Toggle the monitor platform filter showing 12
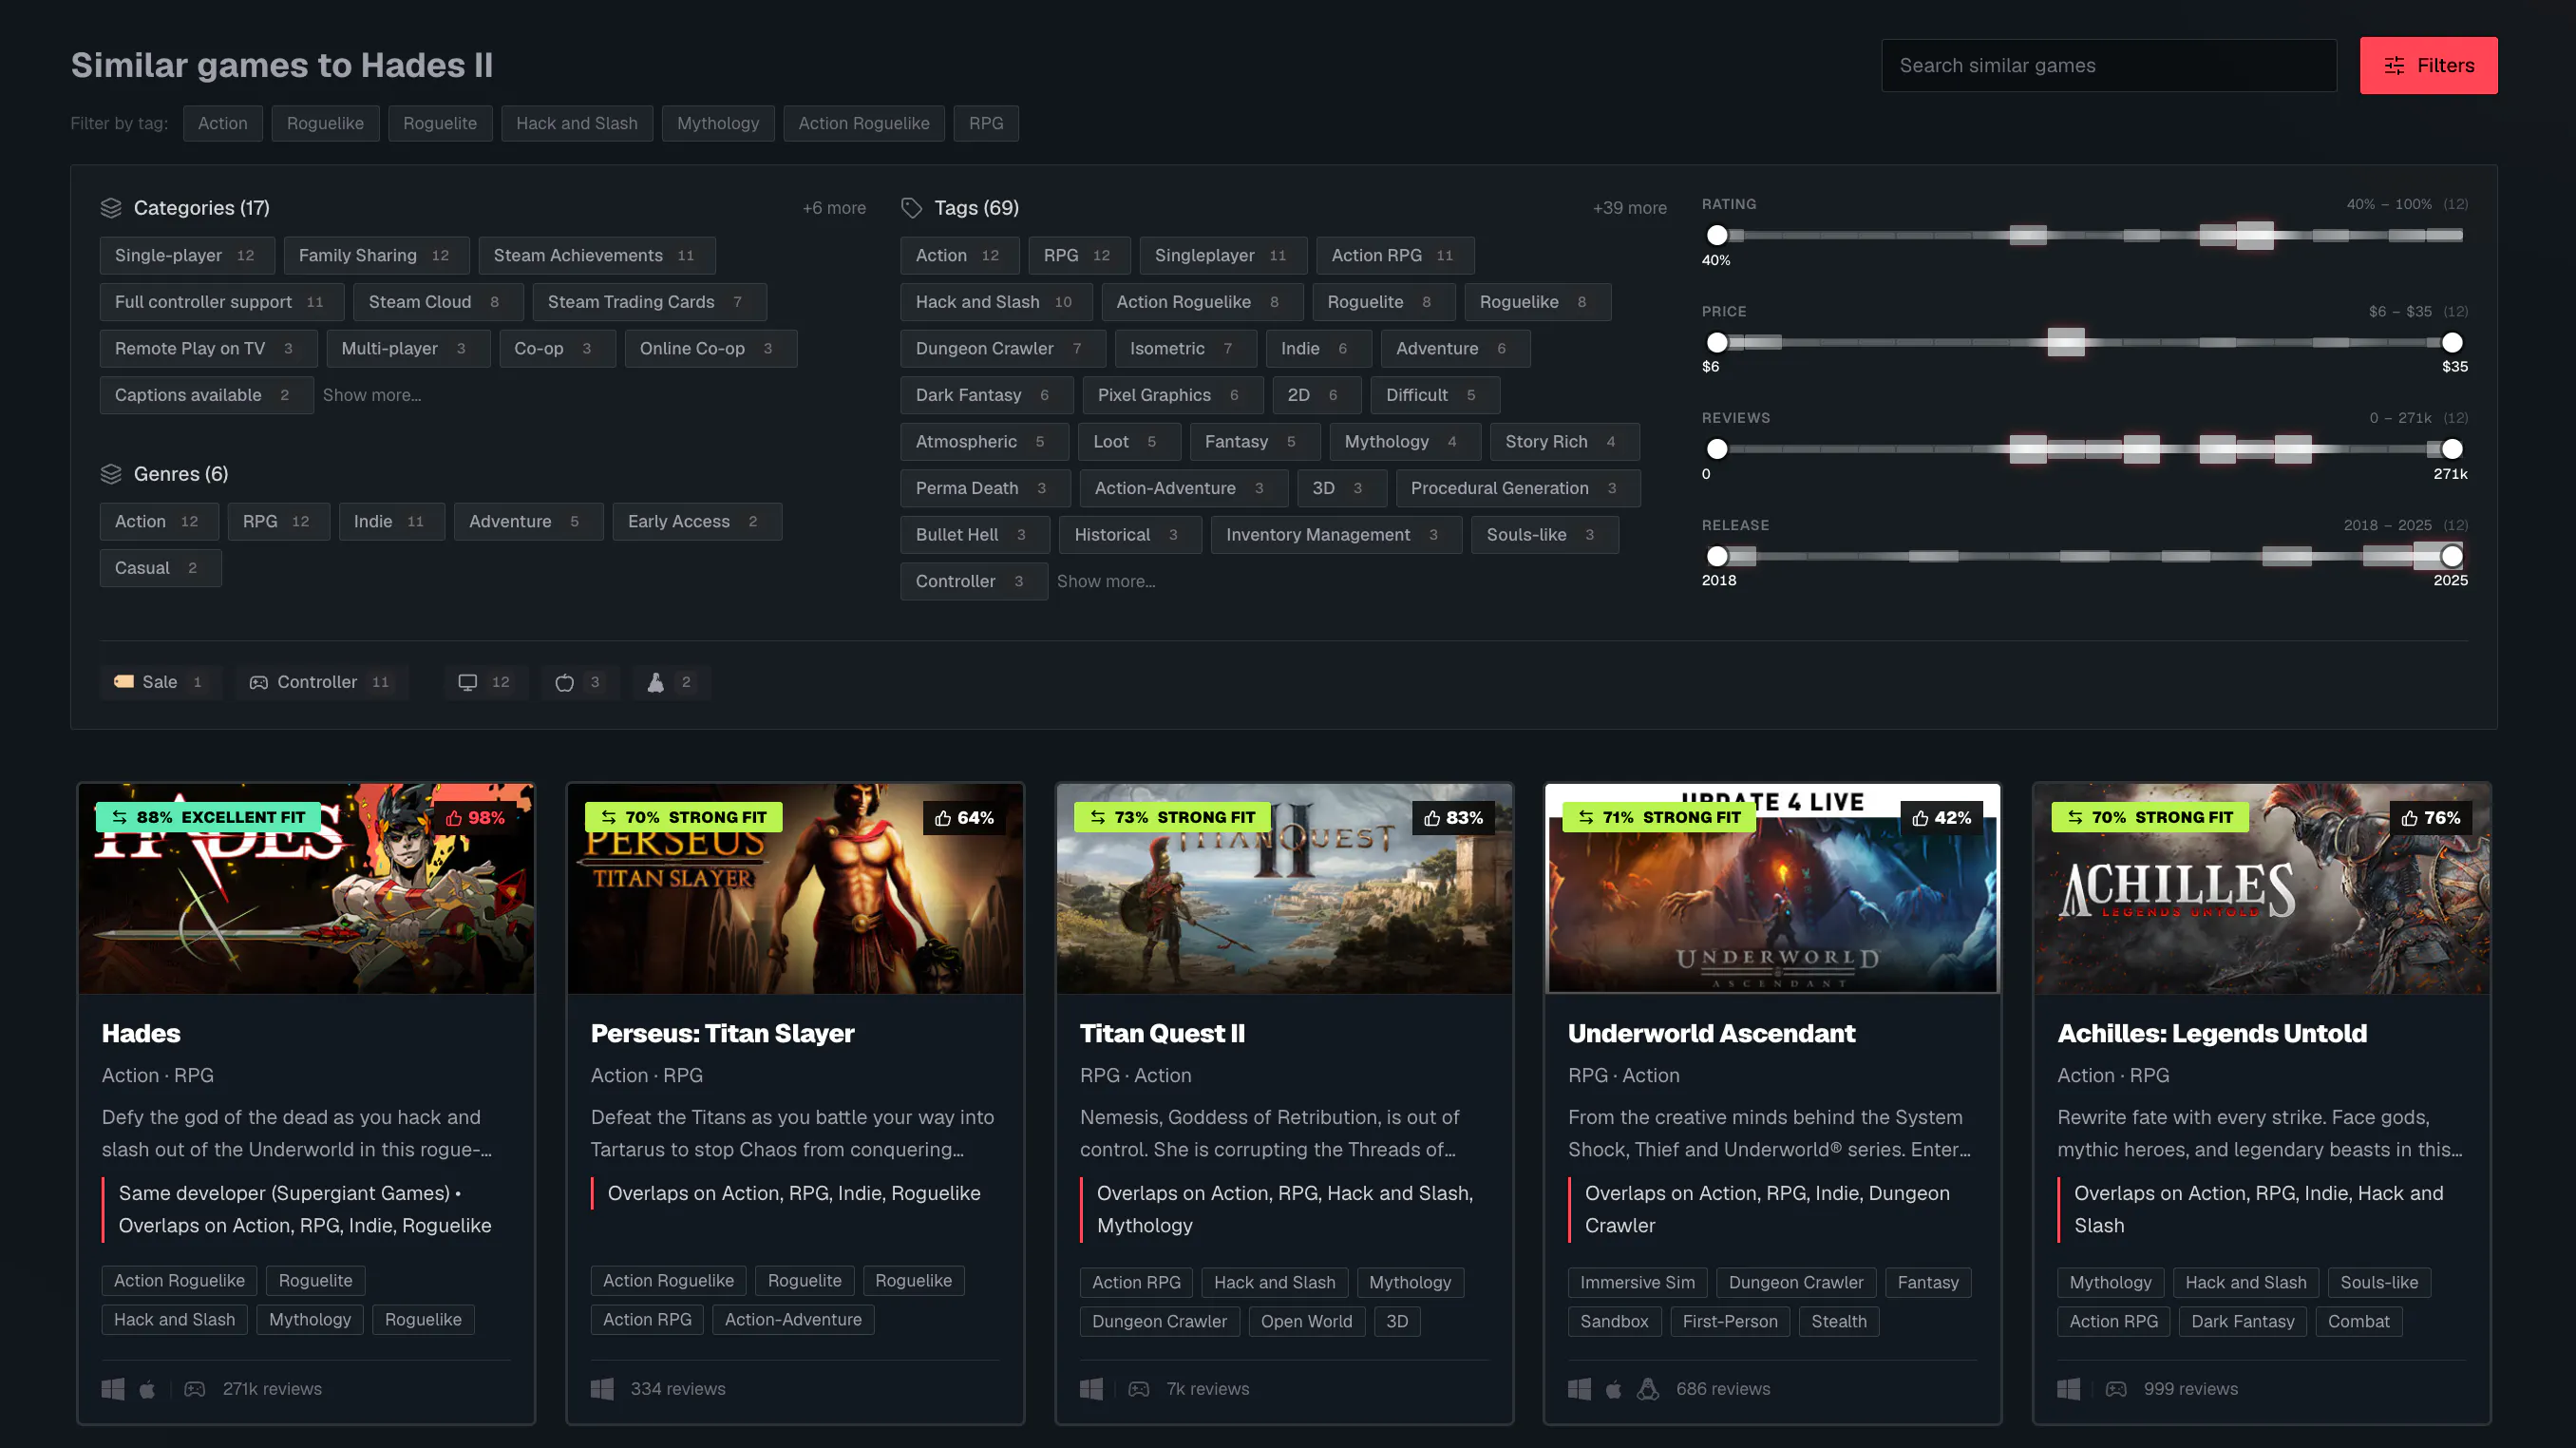This screenshot has width=2576, height=1448. pos(485,682)
